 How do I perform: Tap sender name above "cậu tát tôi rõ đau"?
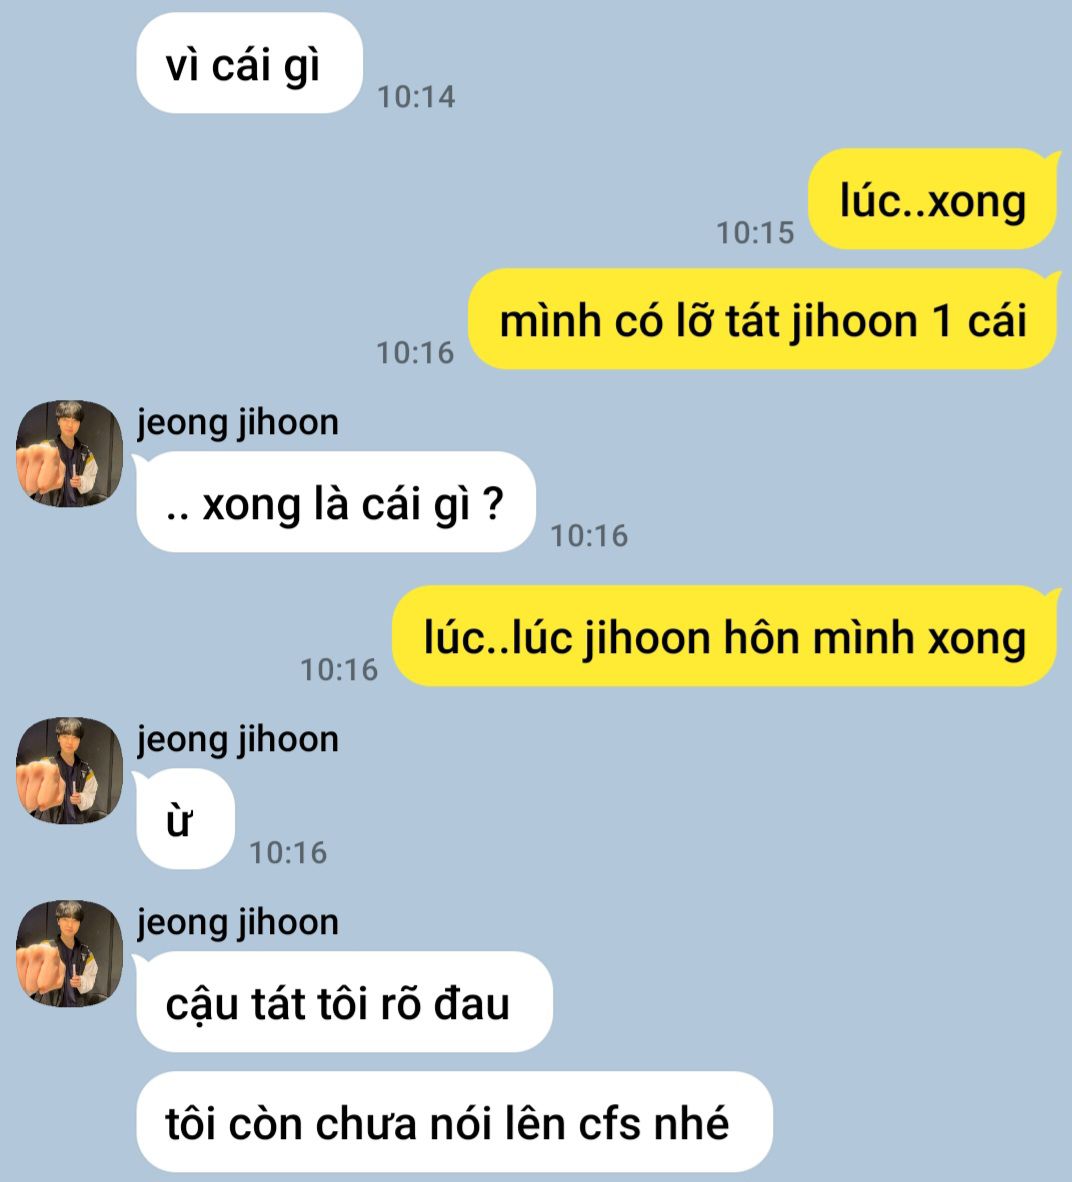[x=237, y=922]
